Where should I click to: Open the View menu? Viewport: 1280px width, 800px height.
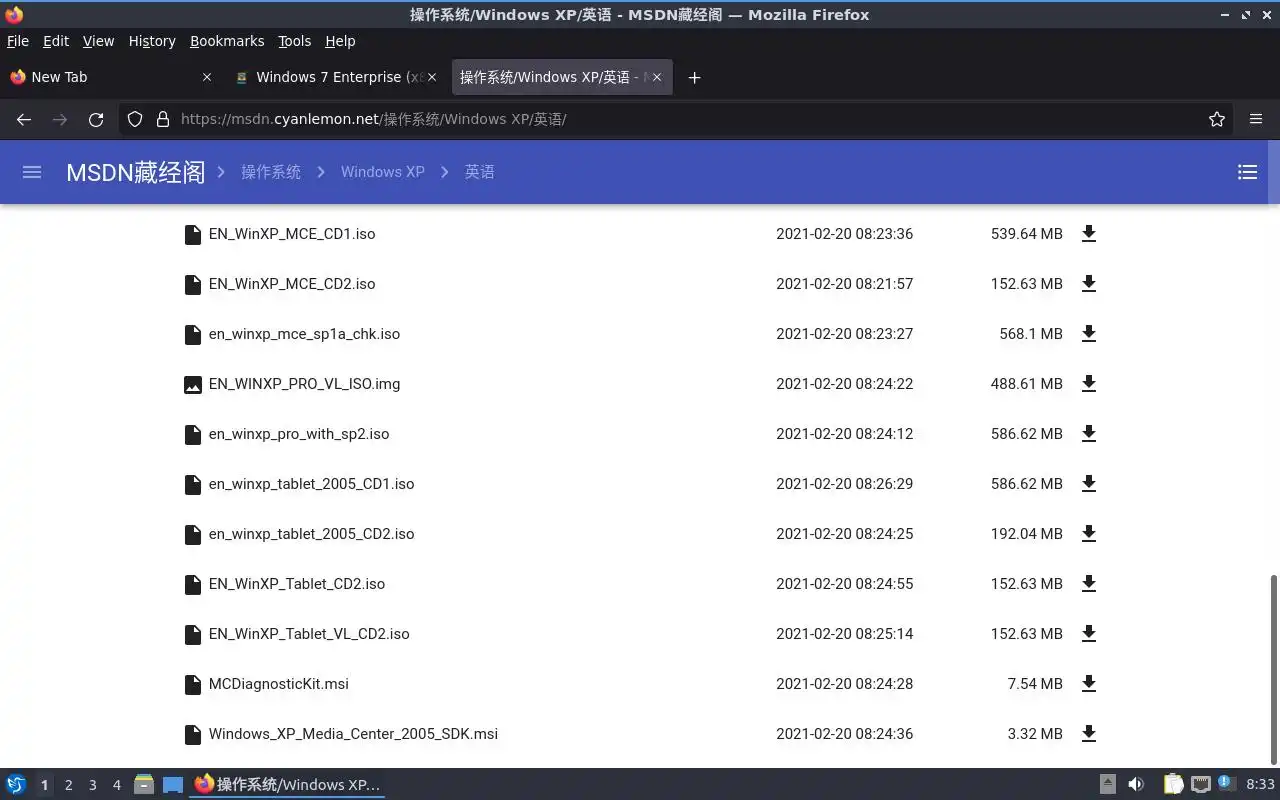pyautogui.click(x=98, y=41)
